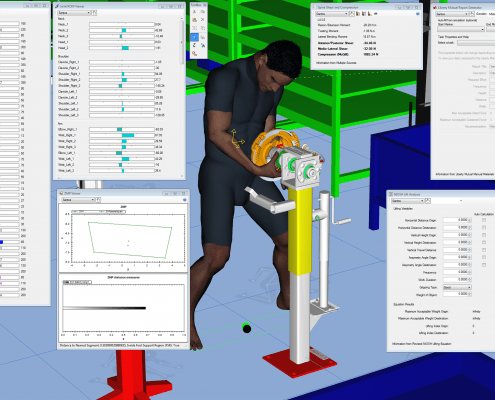
Task: Click the first orange spine level icon in Spine Shear toolbar
Action: (358, 14)
